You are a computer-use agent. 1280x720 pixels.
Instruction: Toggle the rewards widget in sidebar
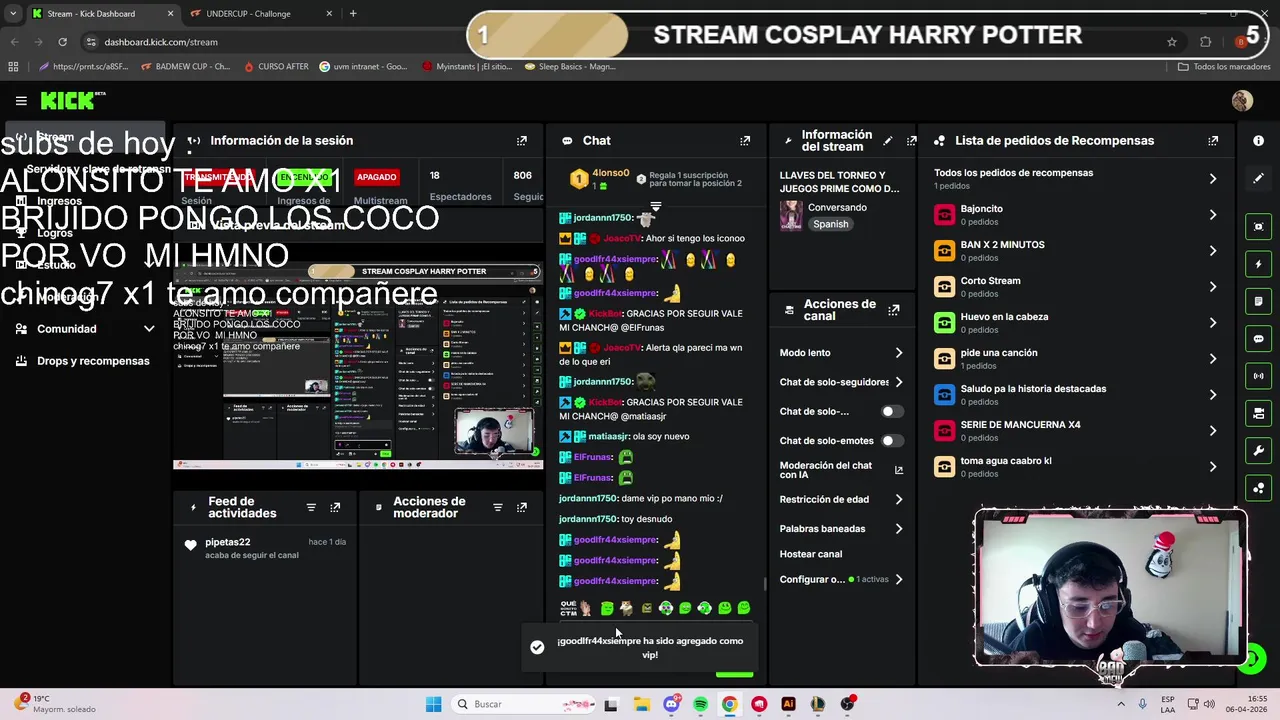[x=1258, y=488]
